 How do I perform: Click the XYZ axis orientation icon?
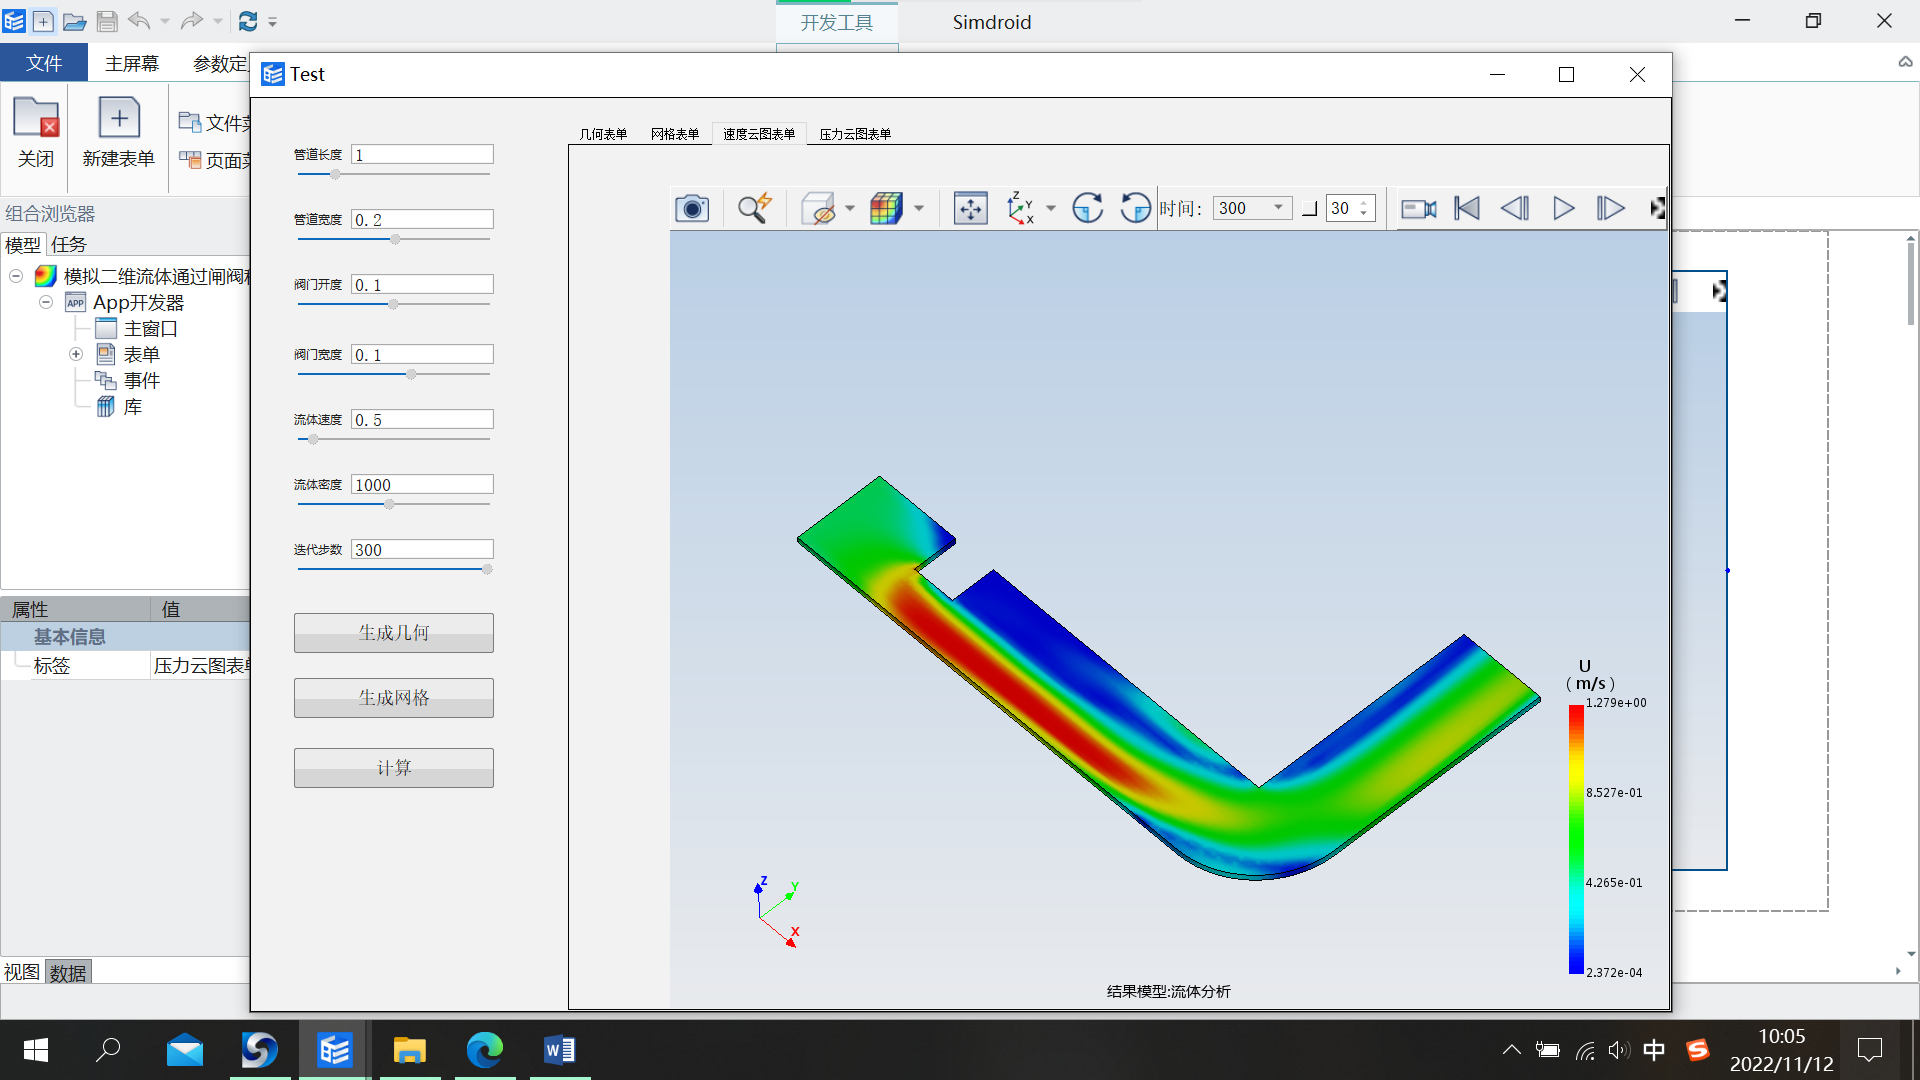click(x=1021, y=208)
